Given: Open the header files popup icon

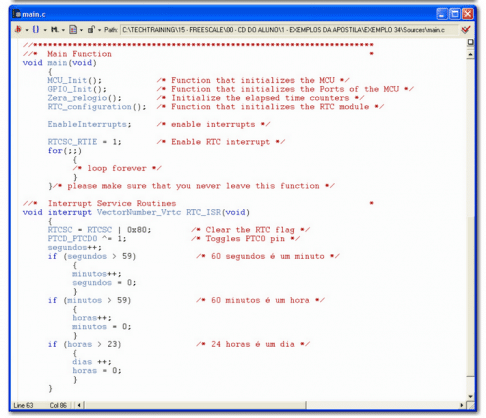Looking at the screenshot, I should 18,30.
